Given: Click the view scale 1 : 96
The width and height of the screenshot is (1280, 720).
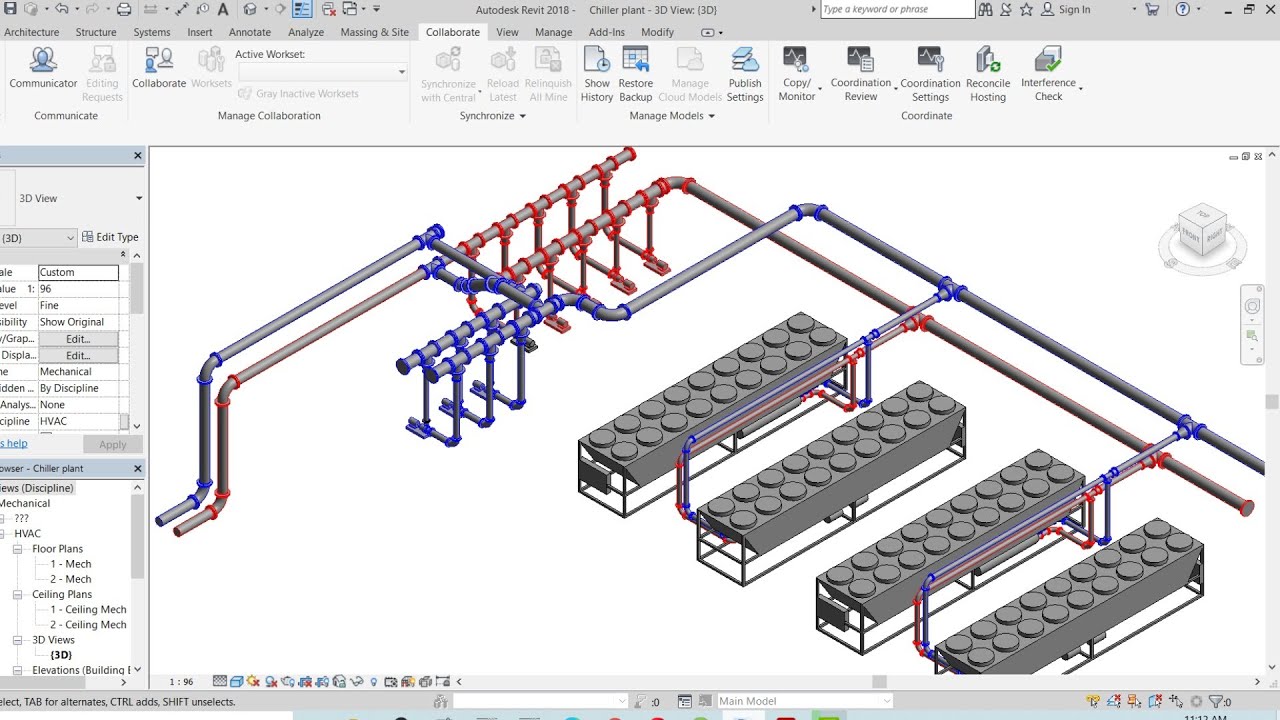Looking at the screenshot, I should tap(181, 682).
